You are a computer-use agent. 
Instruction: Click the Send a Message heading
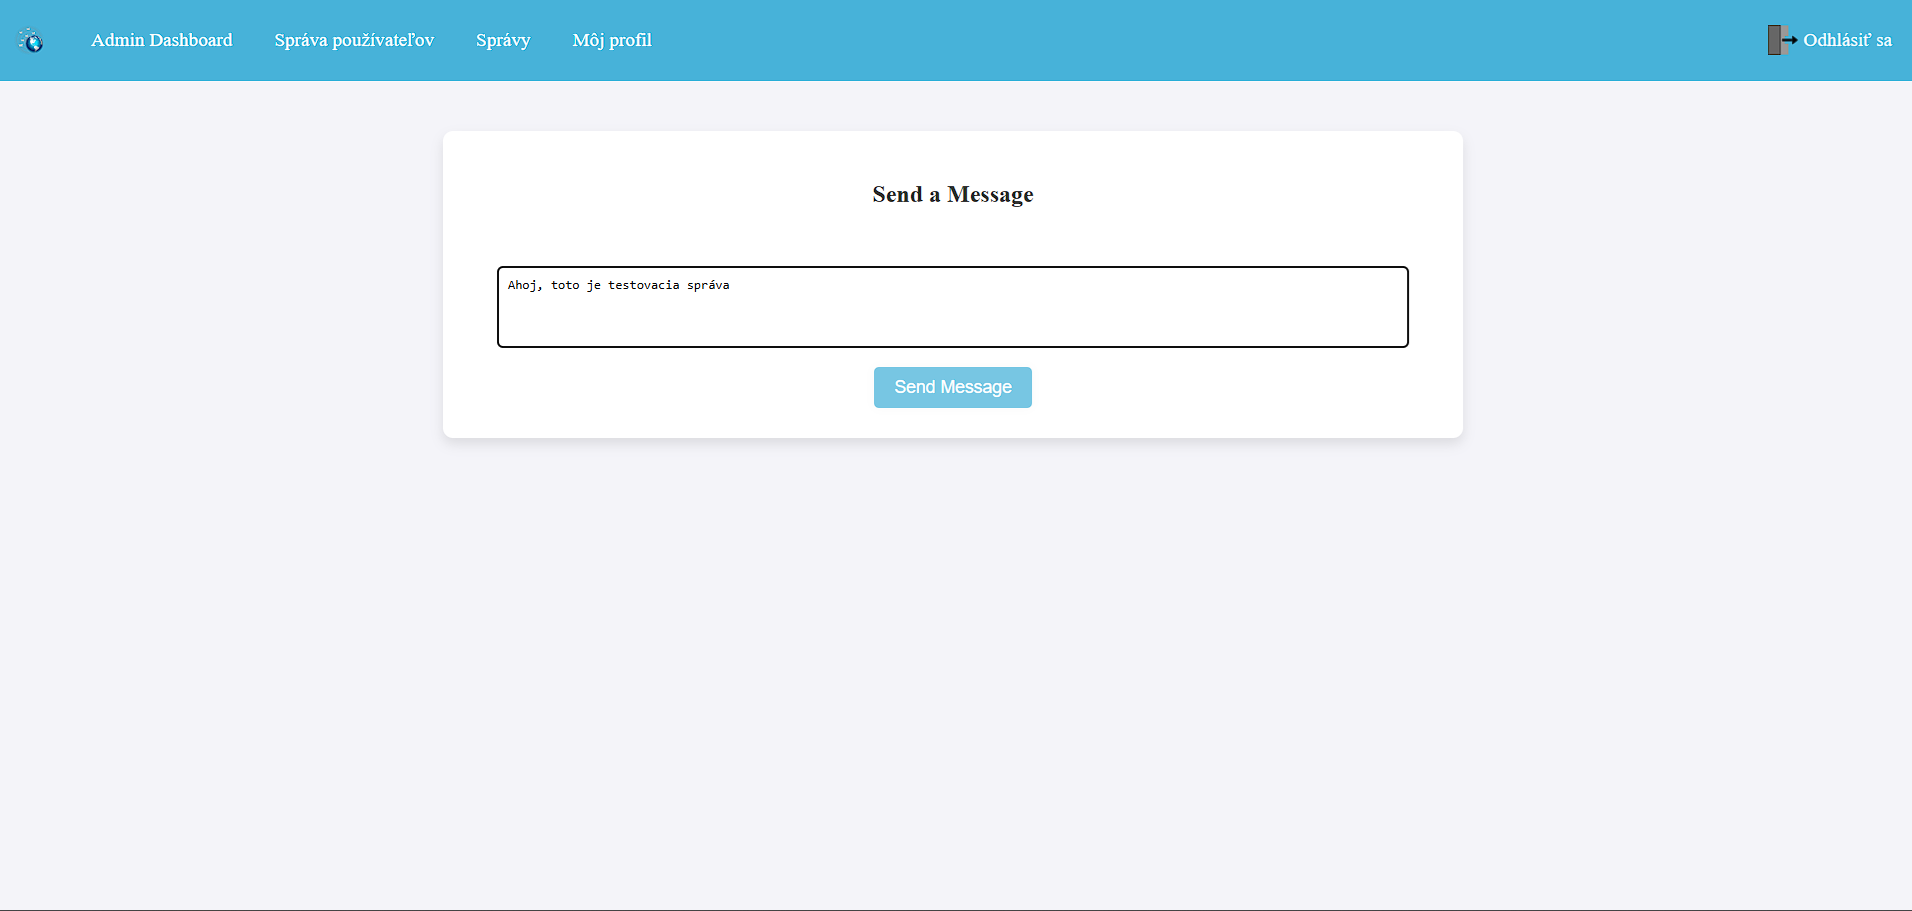point(953,194)
